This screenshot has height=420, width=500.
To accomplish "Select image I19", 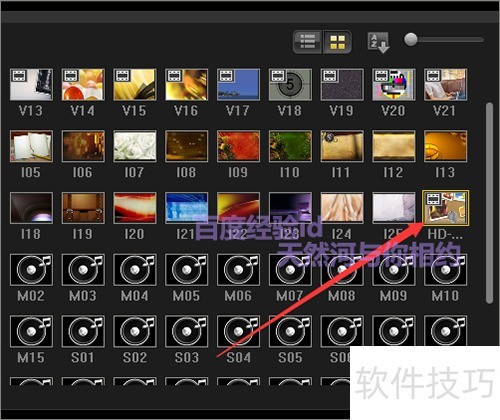I will pos(83,208).
